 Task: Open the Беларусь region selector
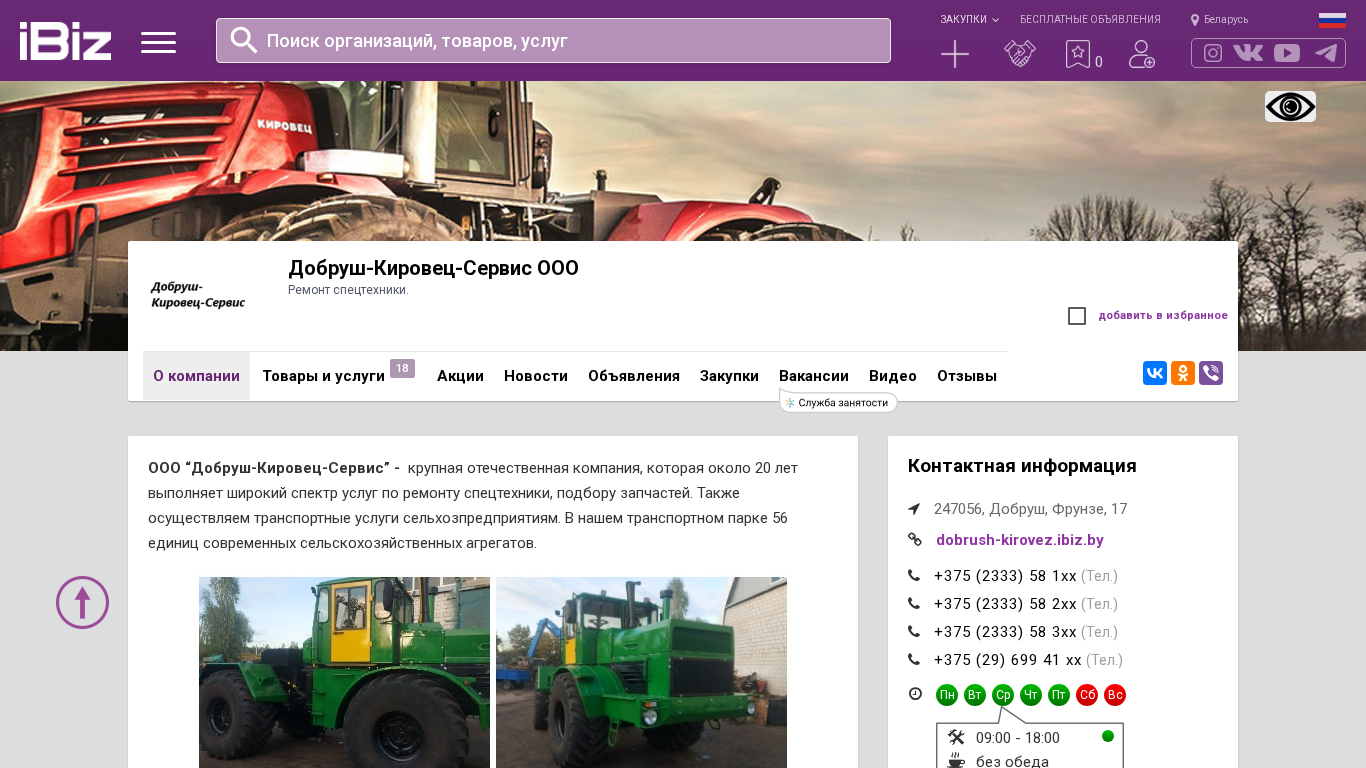click(1219, 20)
